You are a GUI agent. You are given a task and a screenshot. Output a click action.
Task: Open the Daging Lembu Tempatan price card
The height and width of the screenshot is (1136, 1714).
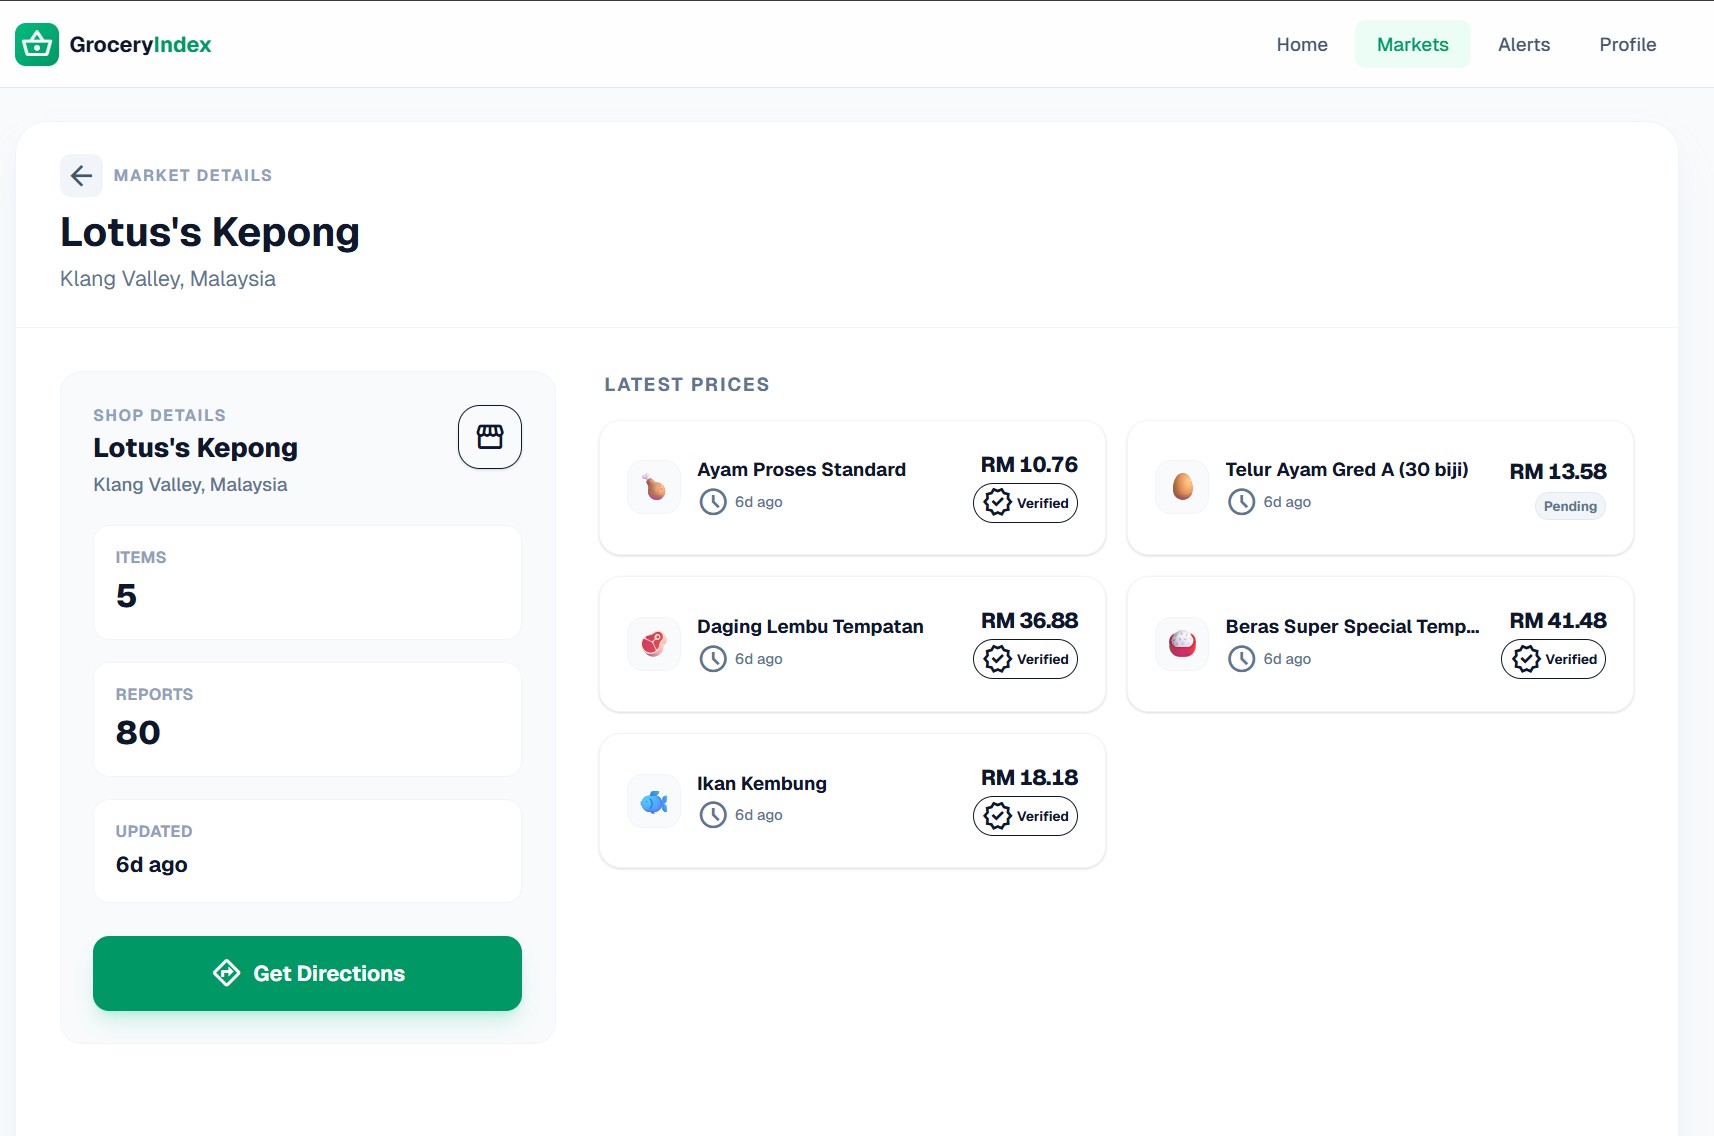click(x=852, y=644)
